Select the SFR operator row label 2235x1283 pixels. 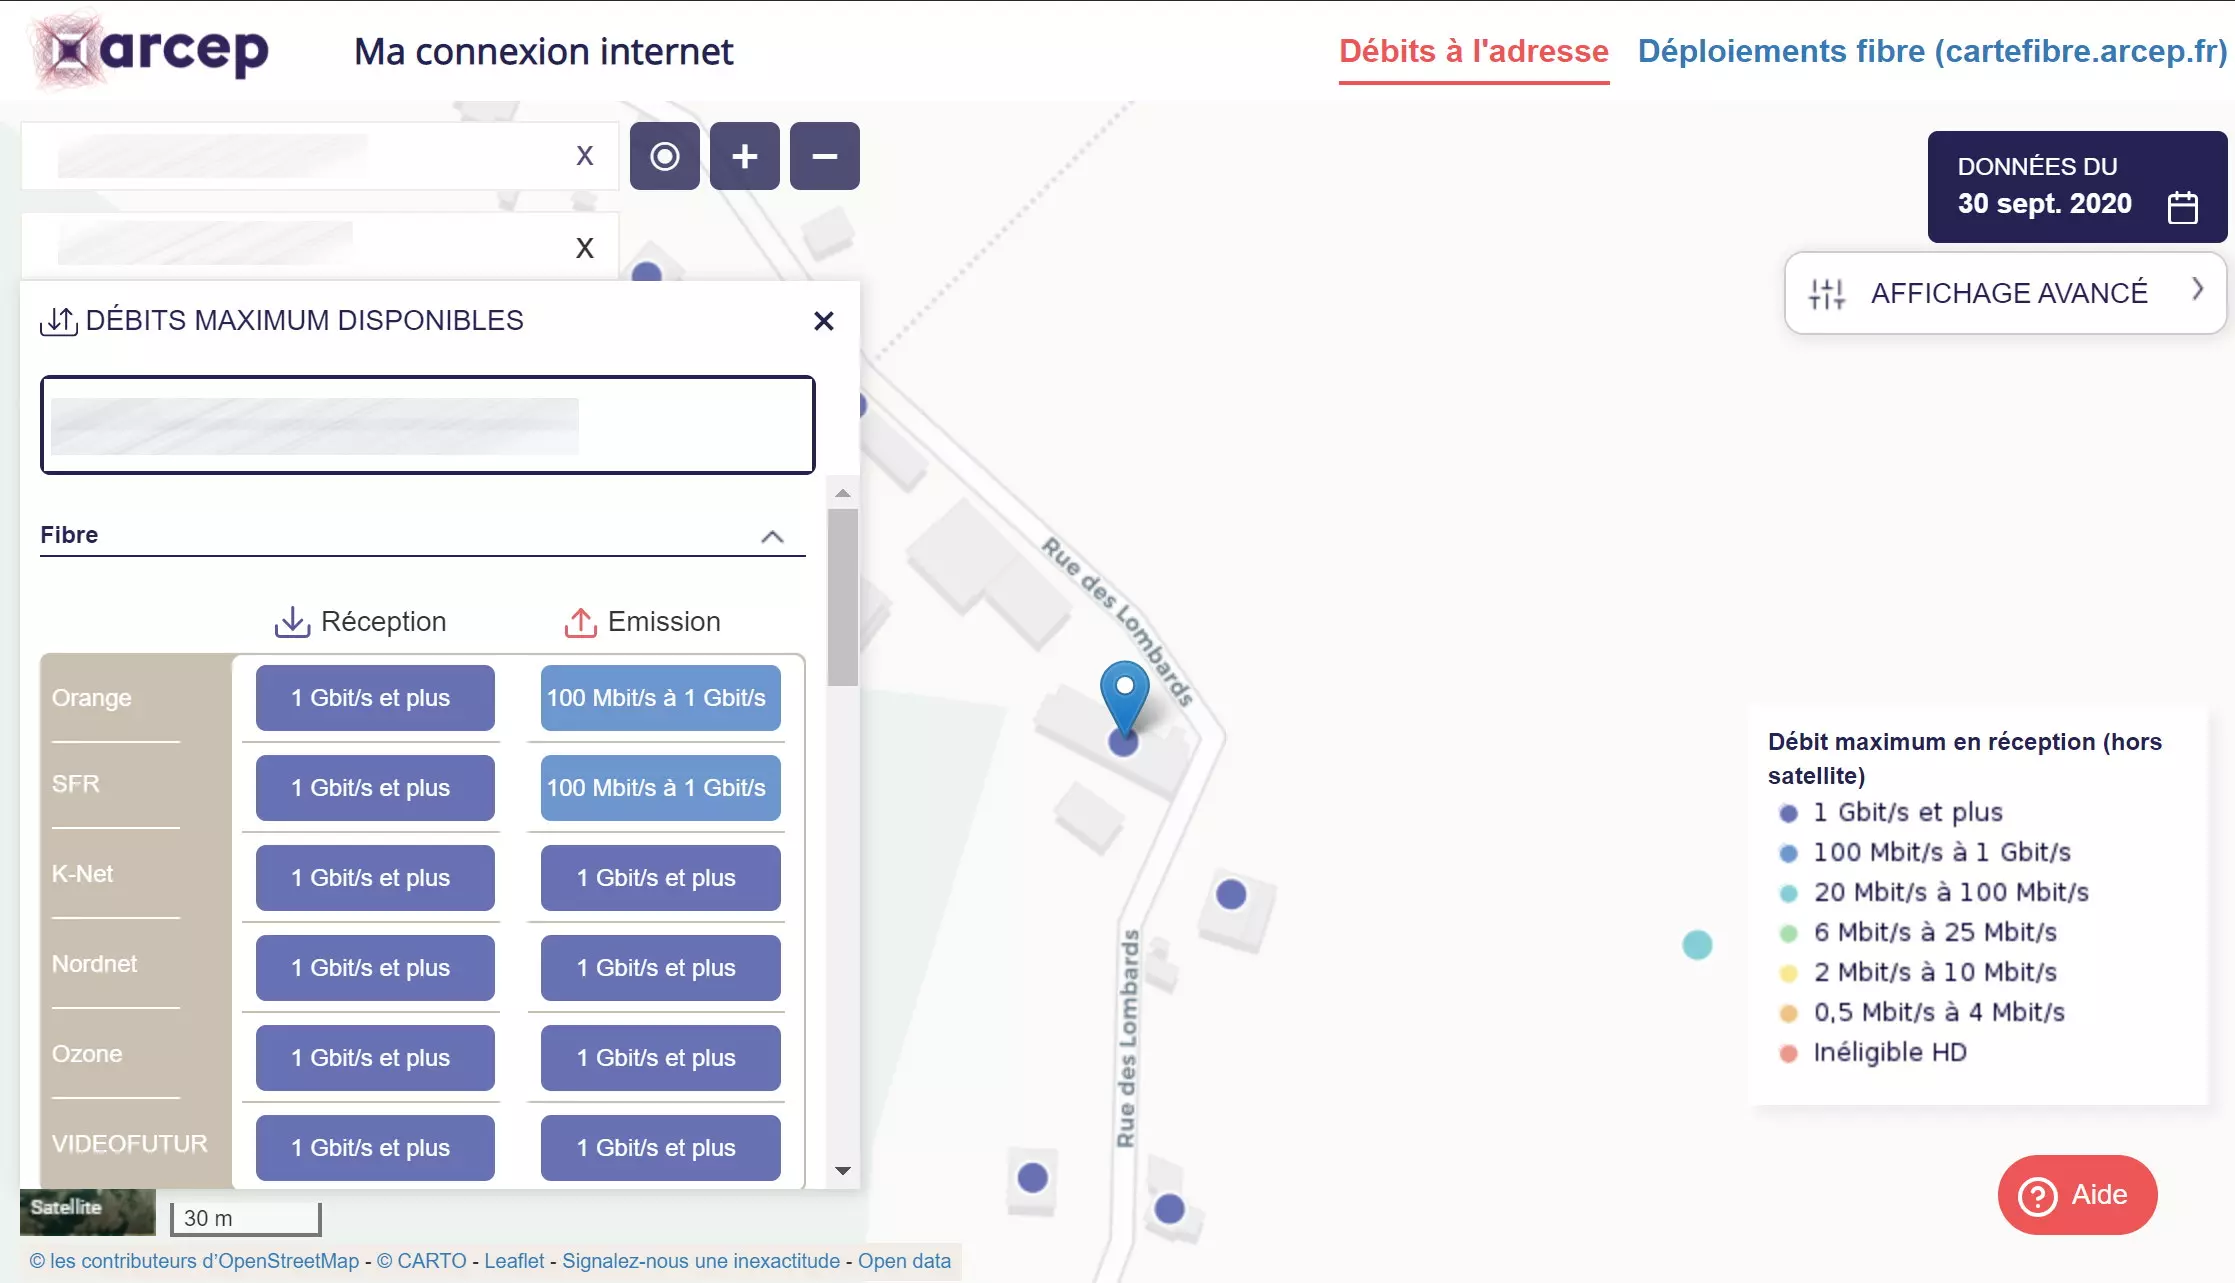pos(76,784)
